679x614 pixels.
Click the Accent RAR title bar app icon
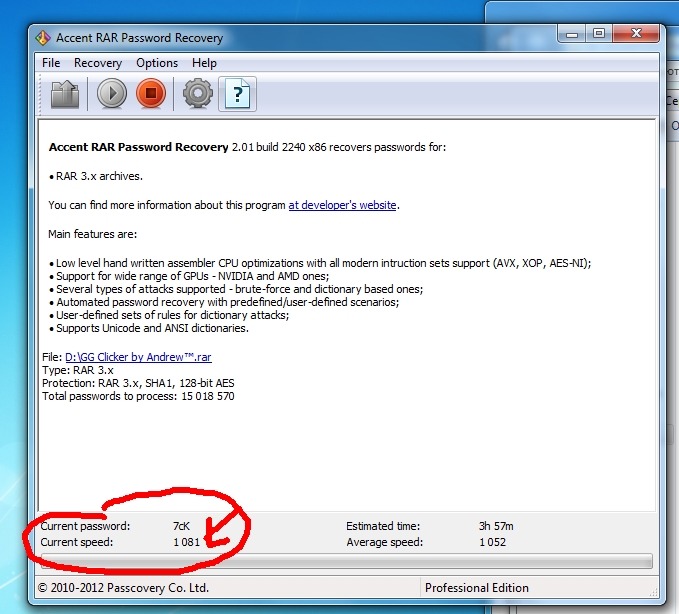pyautogui.click(x=43, y=38)
